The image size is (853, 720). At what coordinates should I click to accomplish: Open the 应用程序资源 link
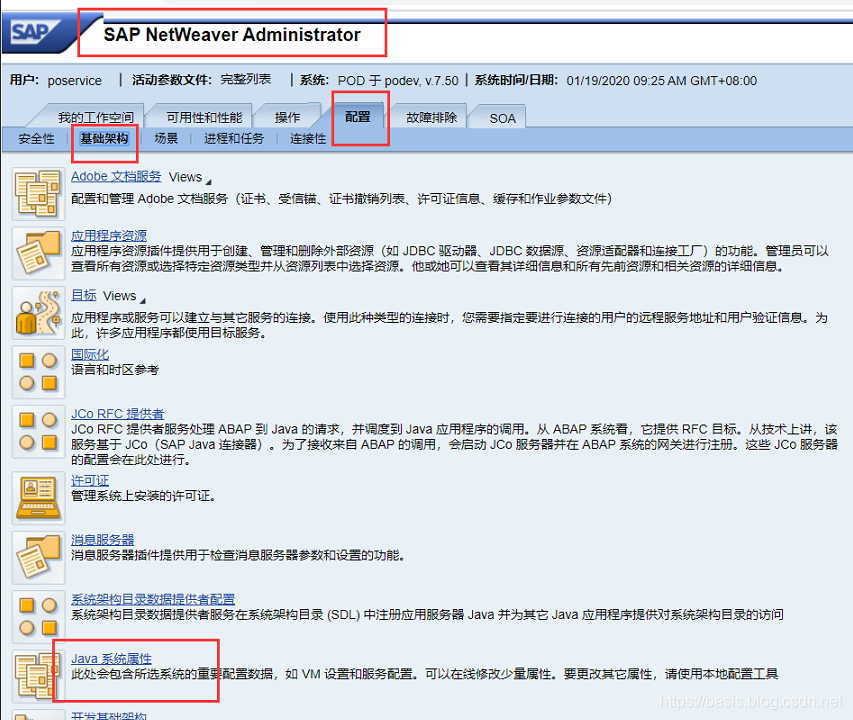tap(109, 235)
